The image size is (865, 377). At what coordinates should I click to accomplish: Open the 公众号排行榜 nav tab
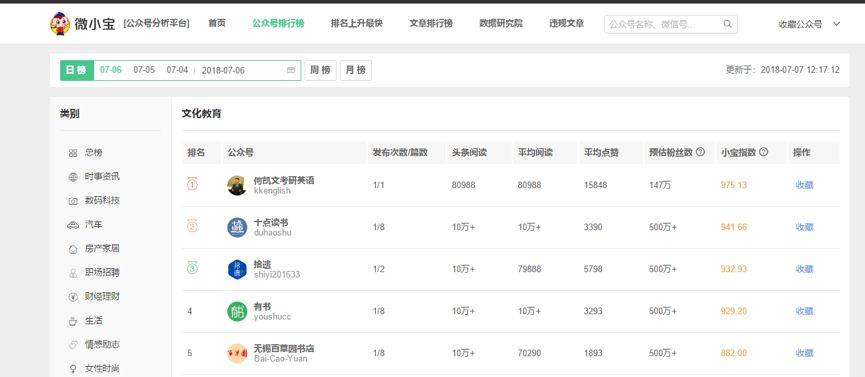tap(278, 23)
